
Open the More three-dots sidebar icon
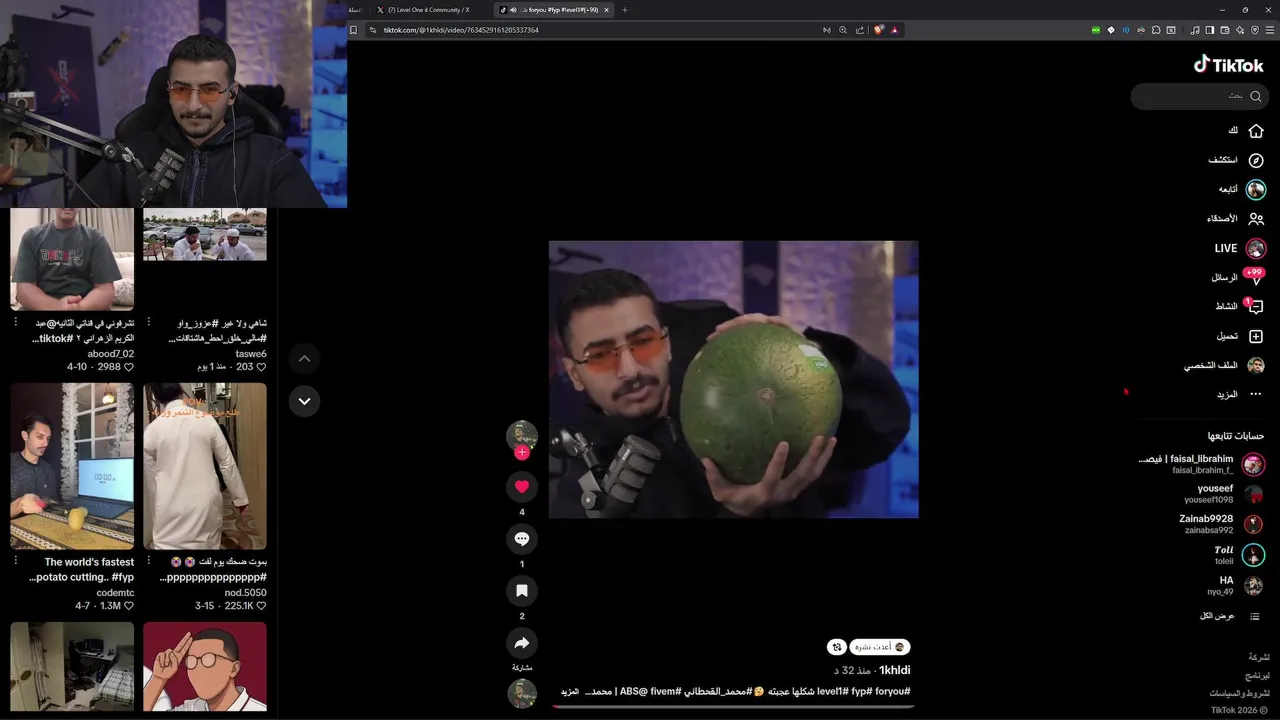(x=1256, y=395)
